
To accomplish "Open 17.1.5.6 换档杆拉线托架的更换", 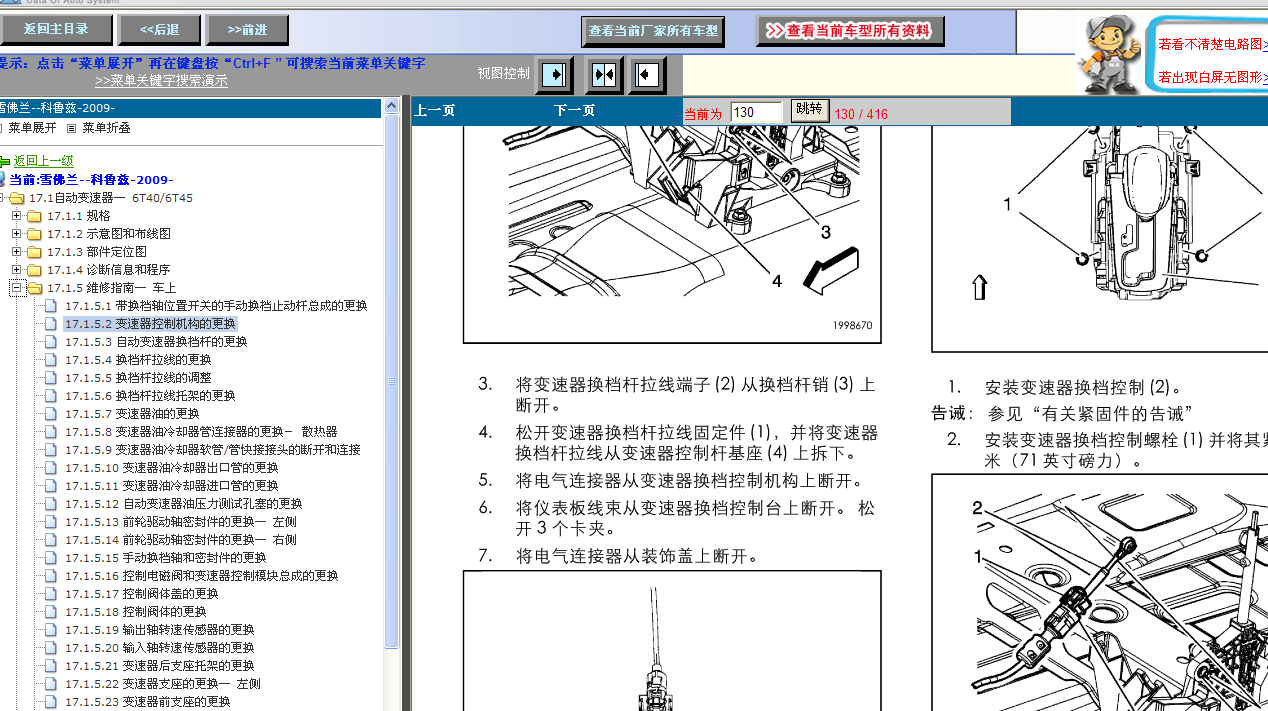I will pyautogui.click(x=150, y=396).
